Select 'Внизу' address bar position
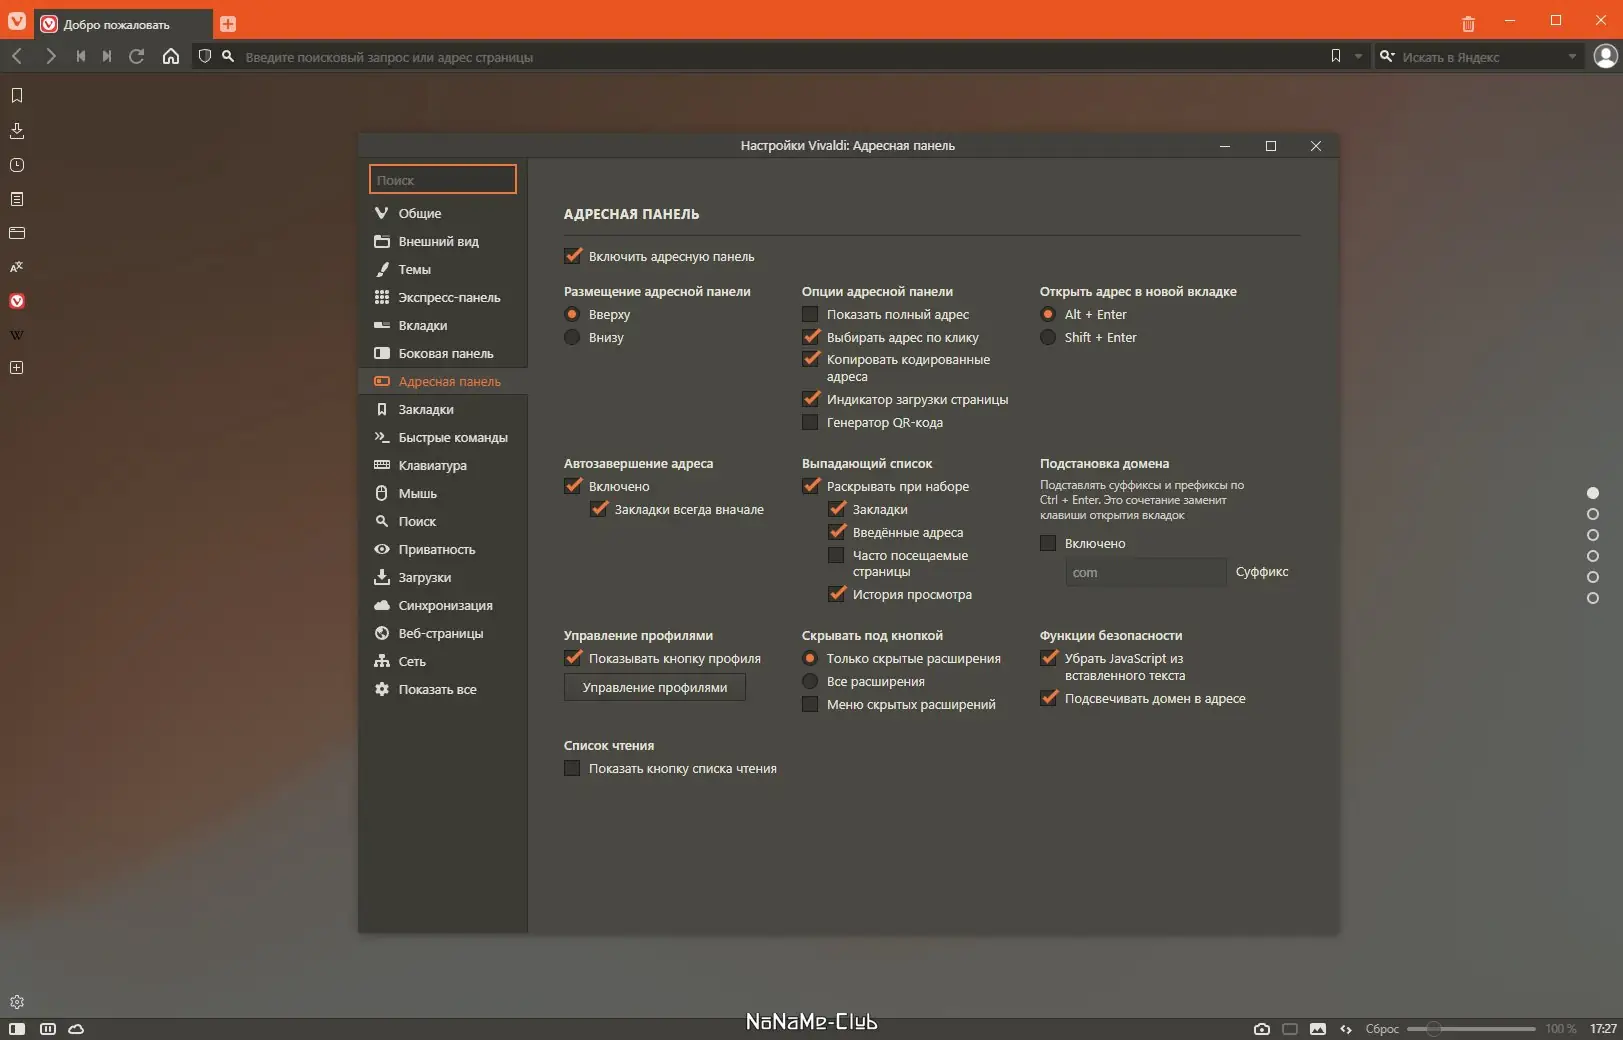 click(572, 338)
